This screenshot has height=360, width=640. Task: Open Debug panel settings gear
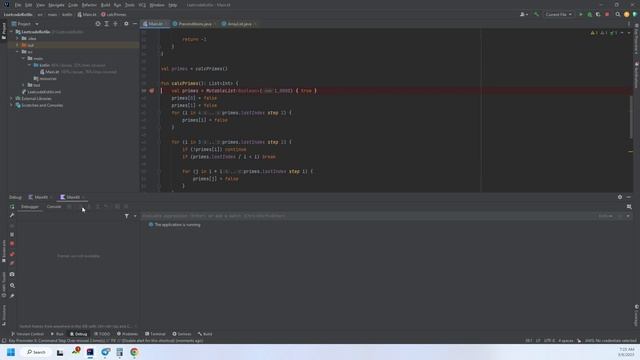pyautogui.click(x=620, y=197)
